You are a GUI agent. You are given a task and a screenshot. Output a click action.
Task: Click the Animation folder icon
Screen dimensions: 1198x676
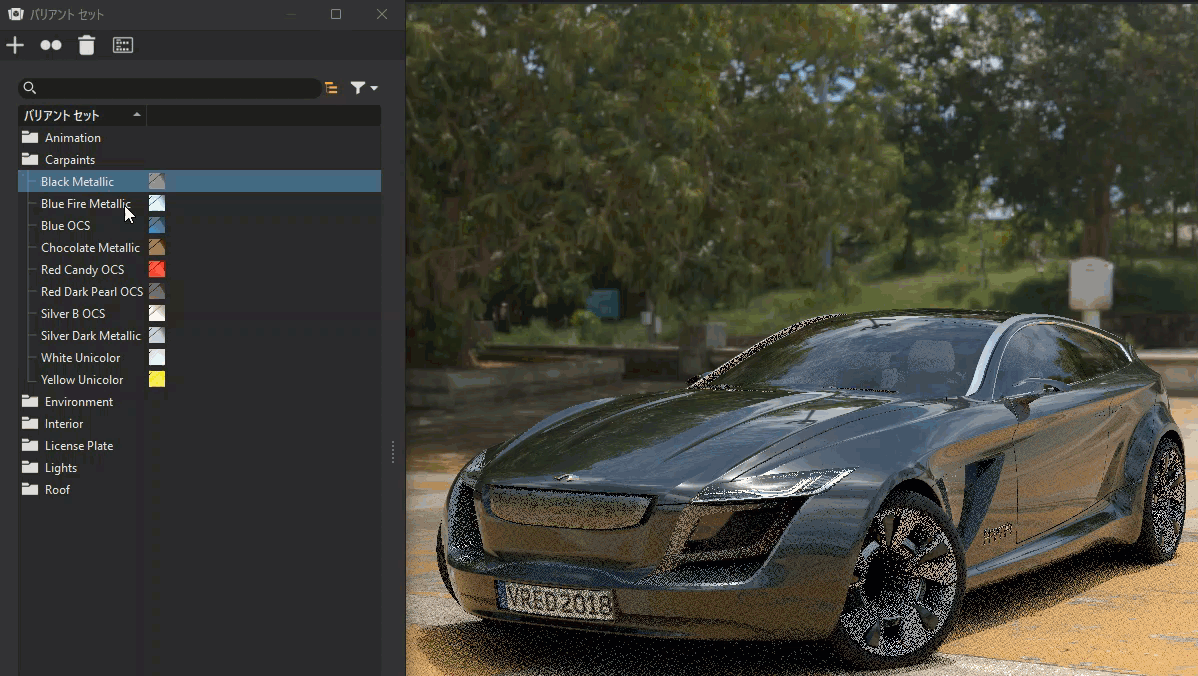(x=30, y=137)
